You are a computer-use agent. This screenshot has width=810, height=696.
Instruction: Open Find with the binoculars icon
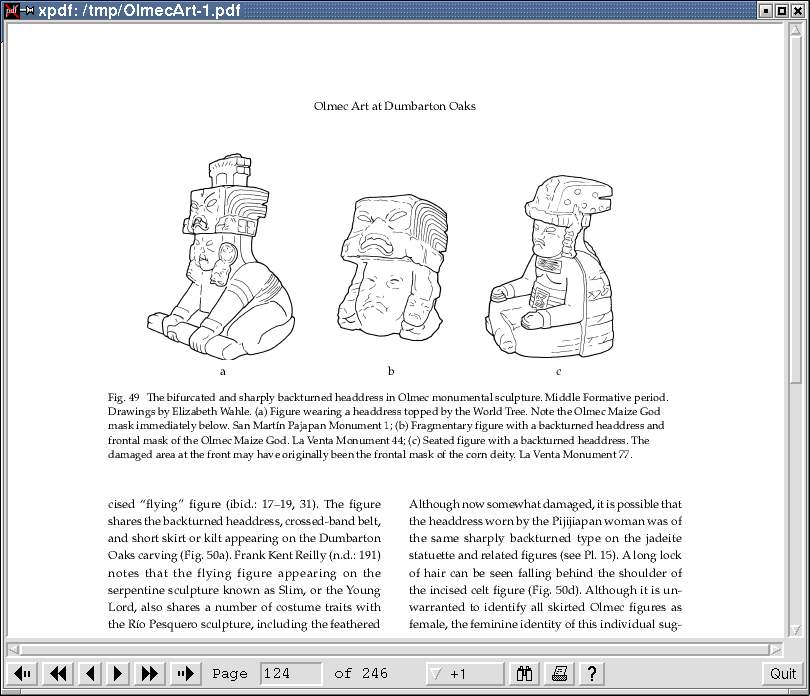(524, 673)
